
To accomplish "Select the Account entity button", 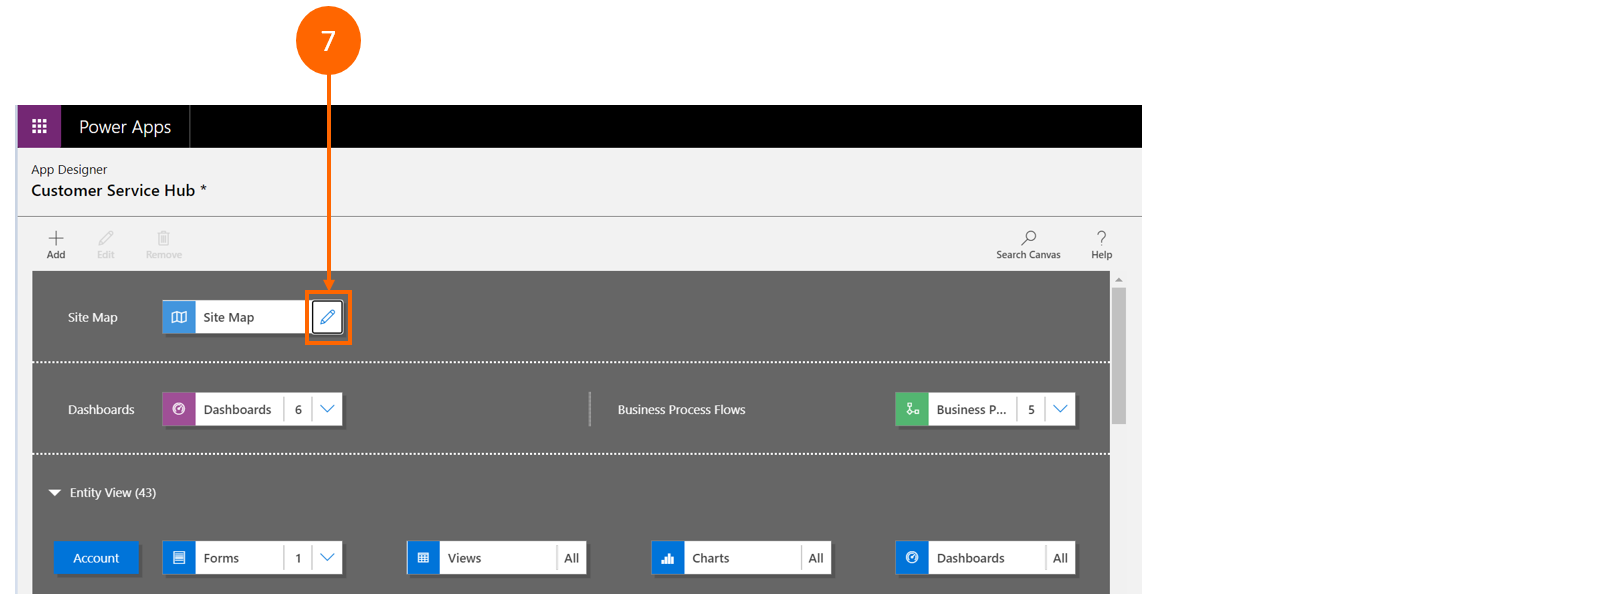I will (96, 558).
